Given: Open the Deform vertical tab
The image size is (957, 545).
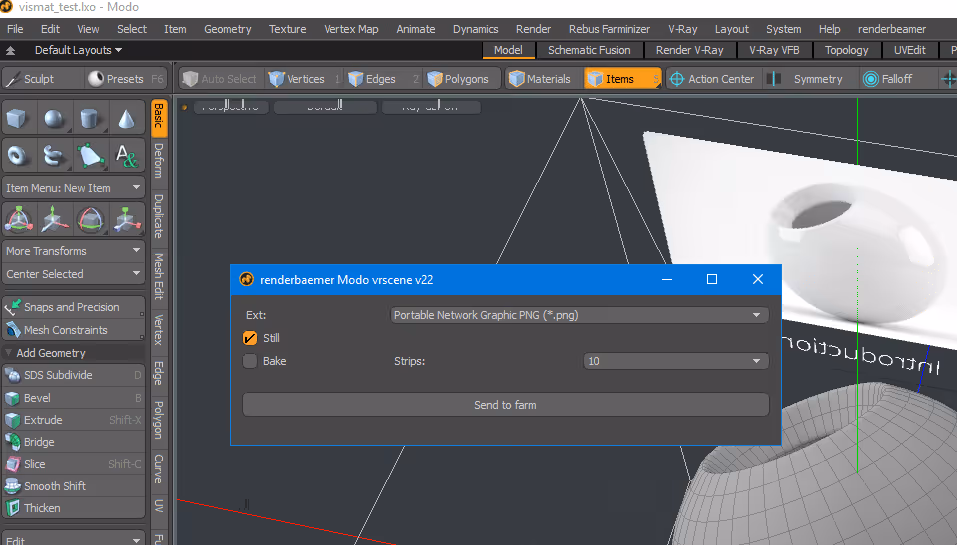Looking at the screenshot, I should [x=159, y=161].
